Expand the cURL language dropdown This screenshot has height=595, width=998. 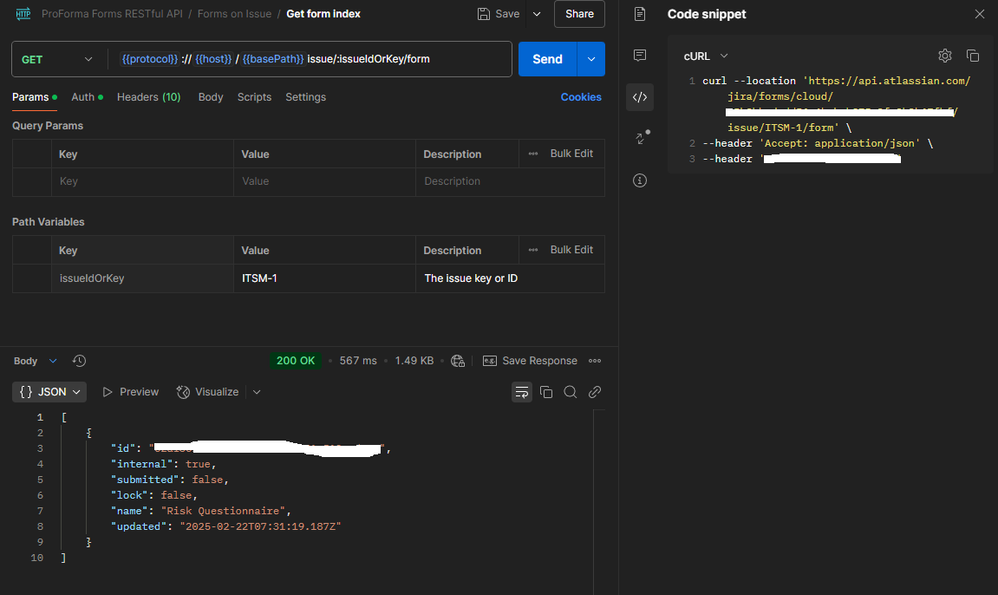706,56
